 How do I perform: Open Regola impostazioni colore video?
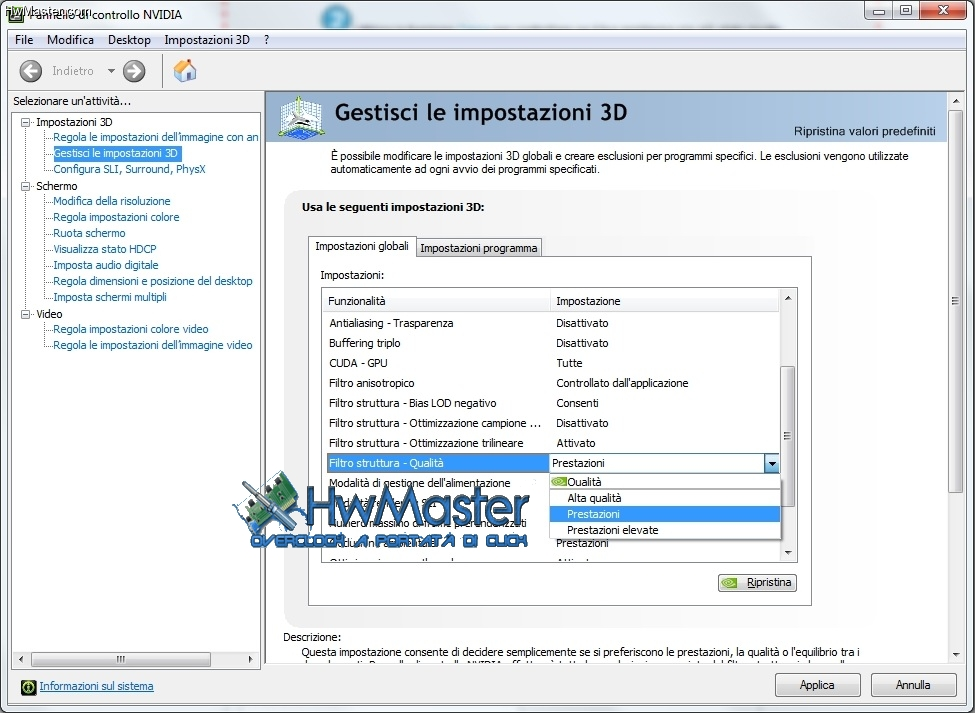click(131, 329)
